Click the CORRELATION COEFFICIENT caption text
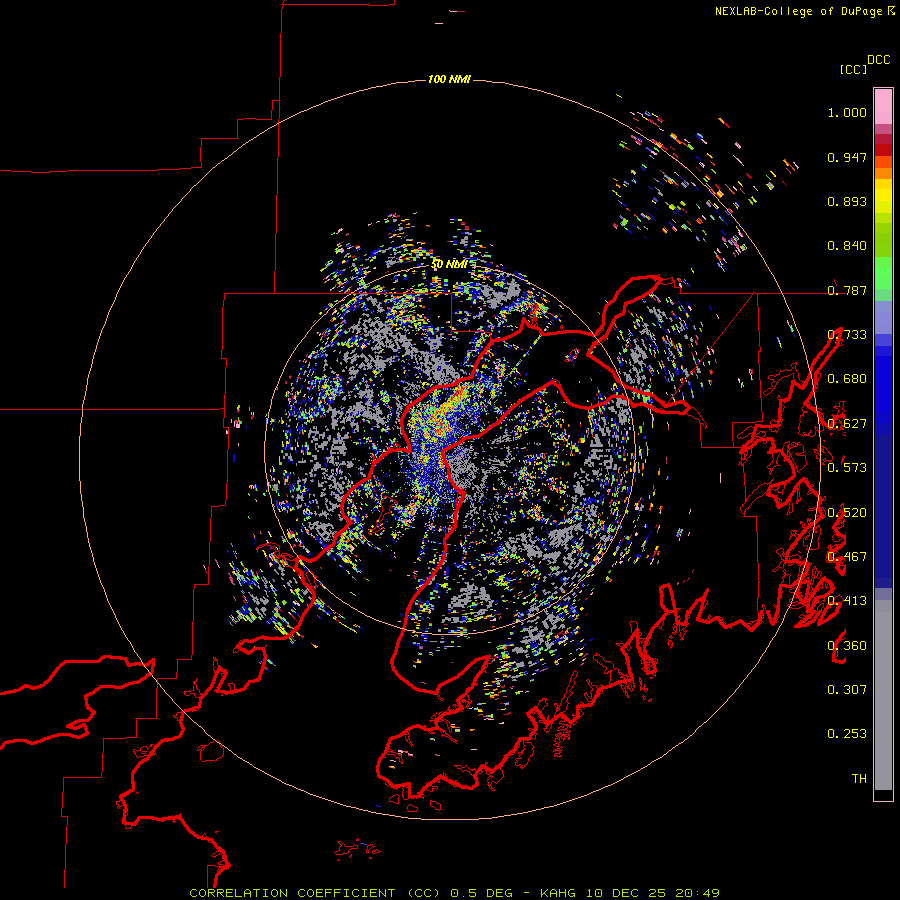 [x=292, y=893]
